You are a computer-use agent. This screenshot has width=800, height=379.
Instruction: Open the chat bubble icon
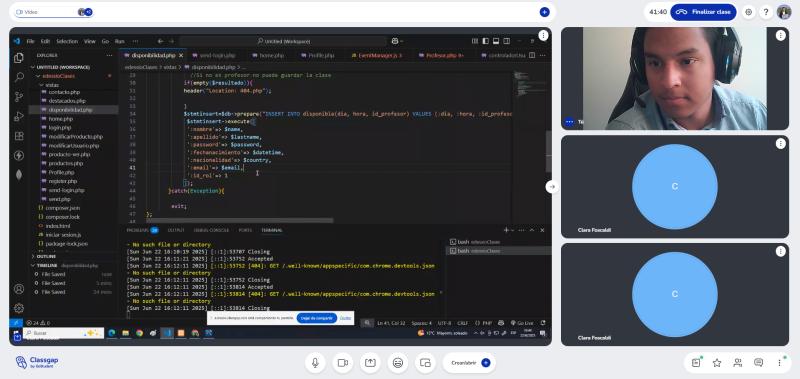click(x=759, y=363)
